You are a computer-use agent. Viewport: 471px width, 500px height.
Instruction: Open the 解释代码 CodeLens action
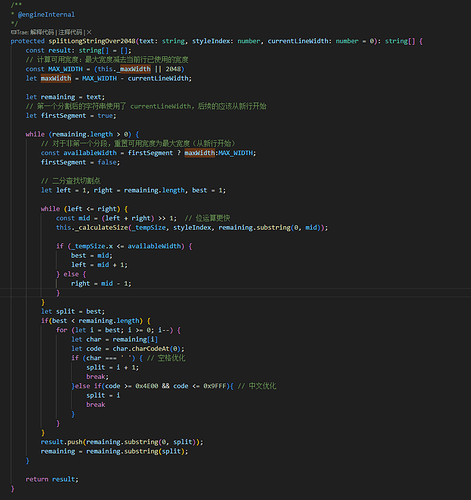(42, 32)
